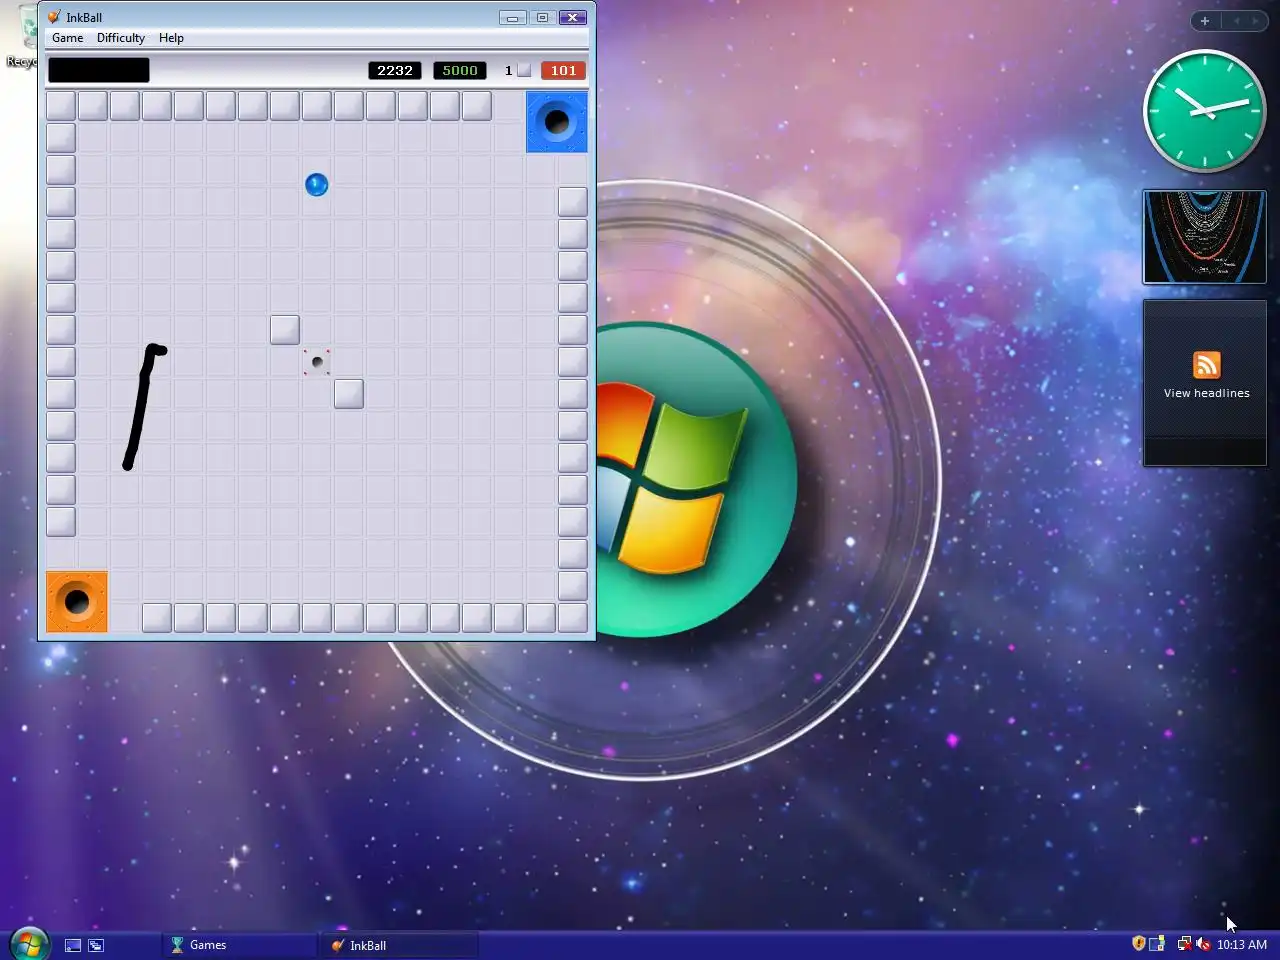
Task: Open the Difficulty menu
Action: click(x=121, y=38)
